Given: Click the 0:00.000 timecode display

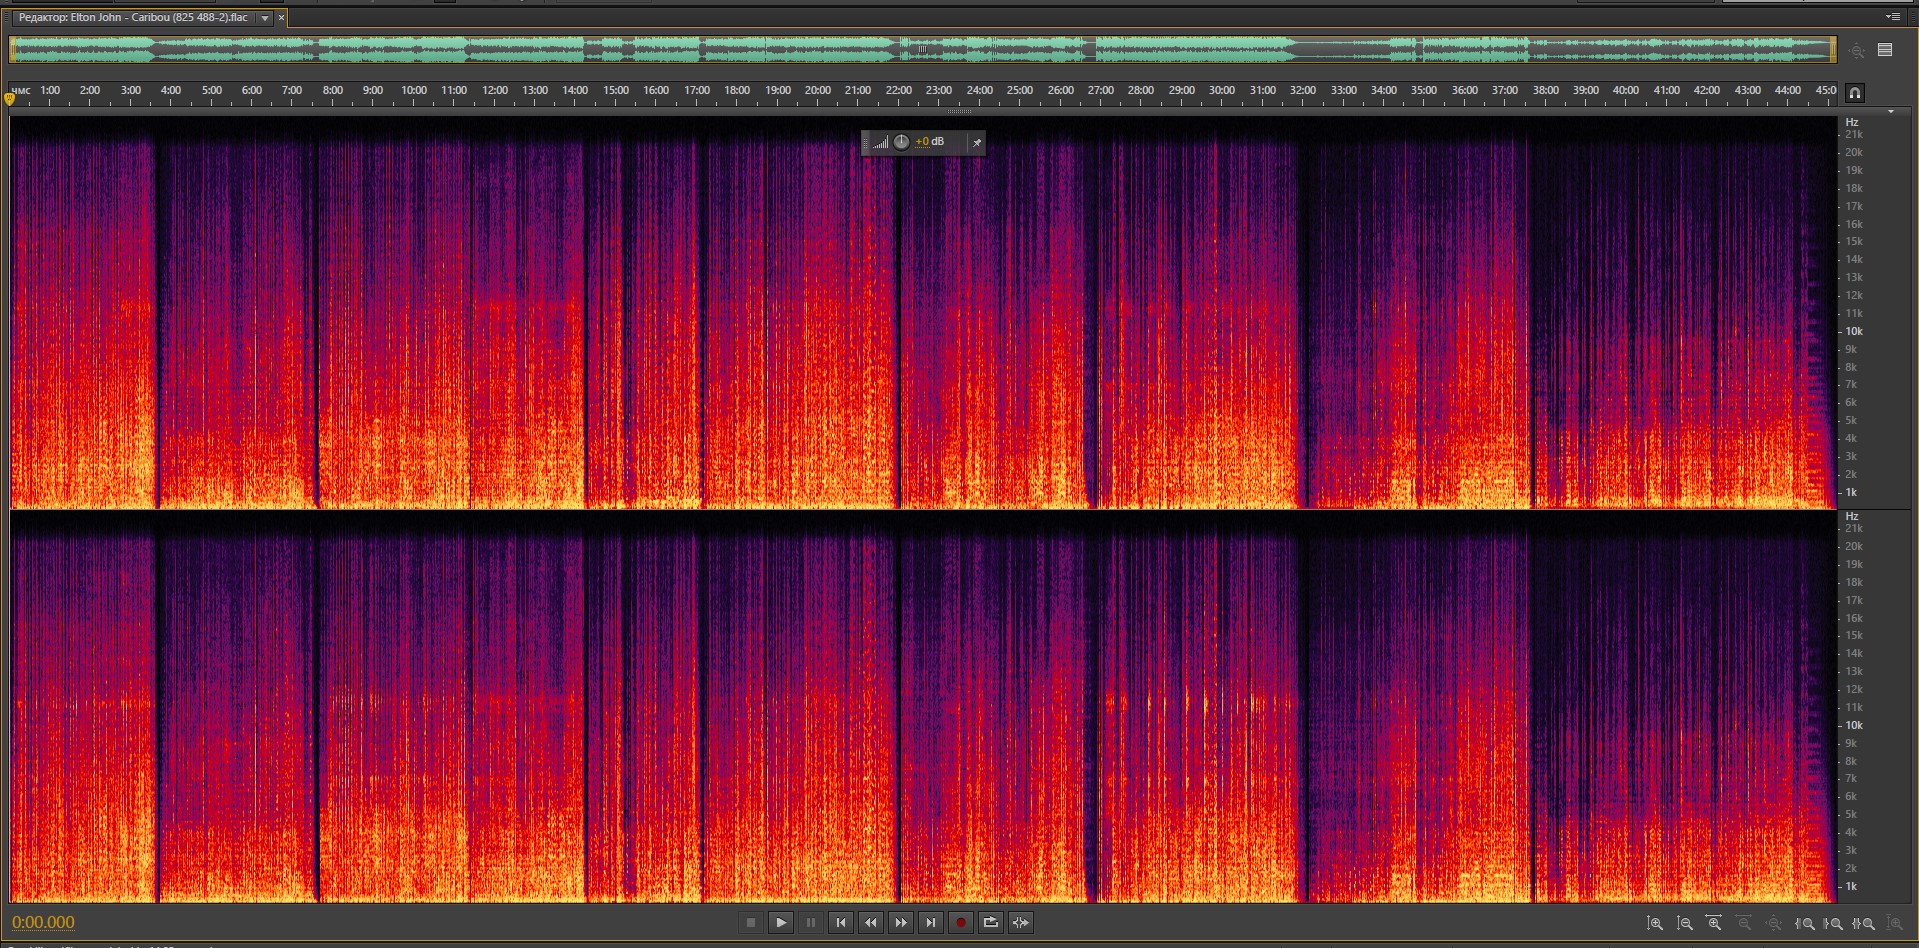Looking at the screenshot, I should [x=43, y=922].
